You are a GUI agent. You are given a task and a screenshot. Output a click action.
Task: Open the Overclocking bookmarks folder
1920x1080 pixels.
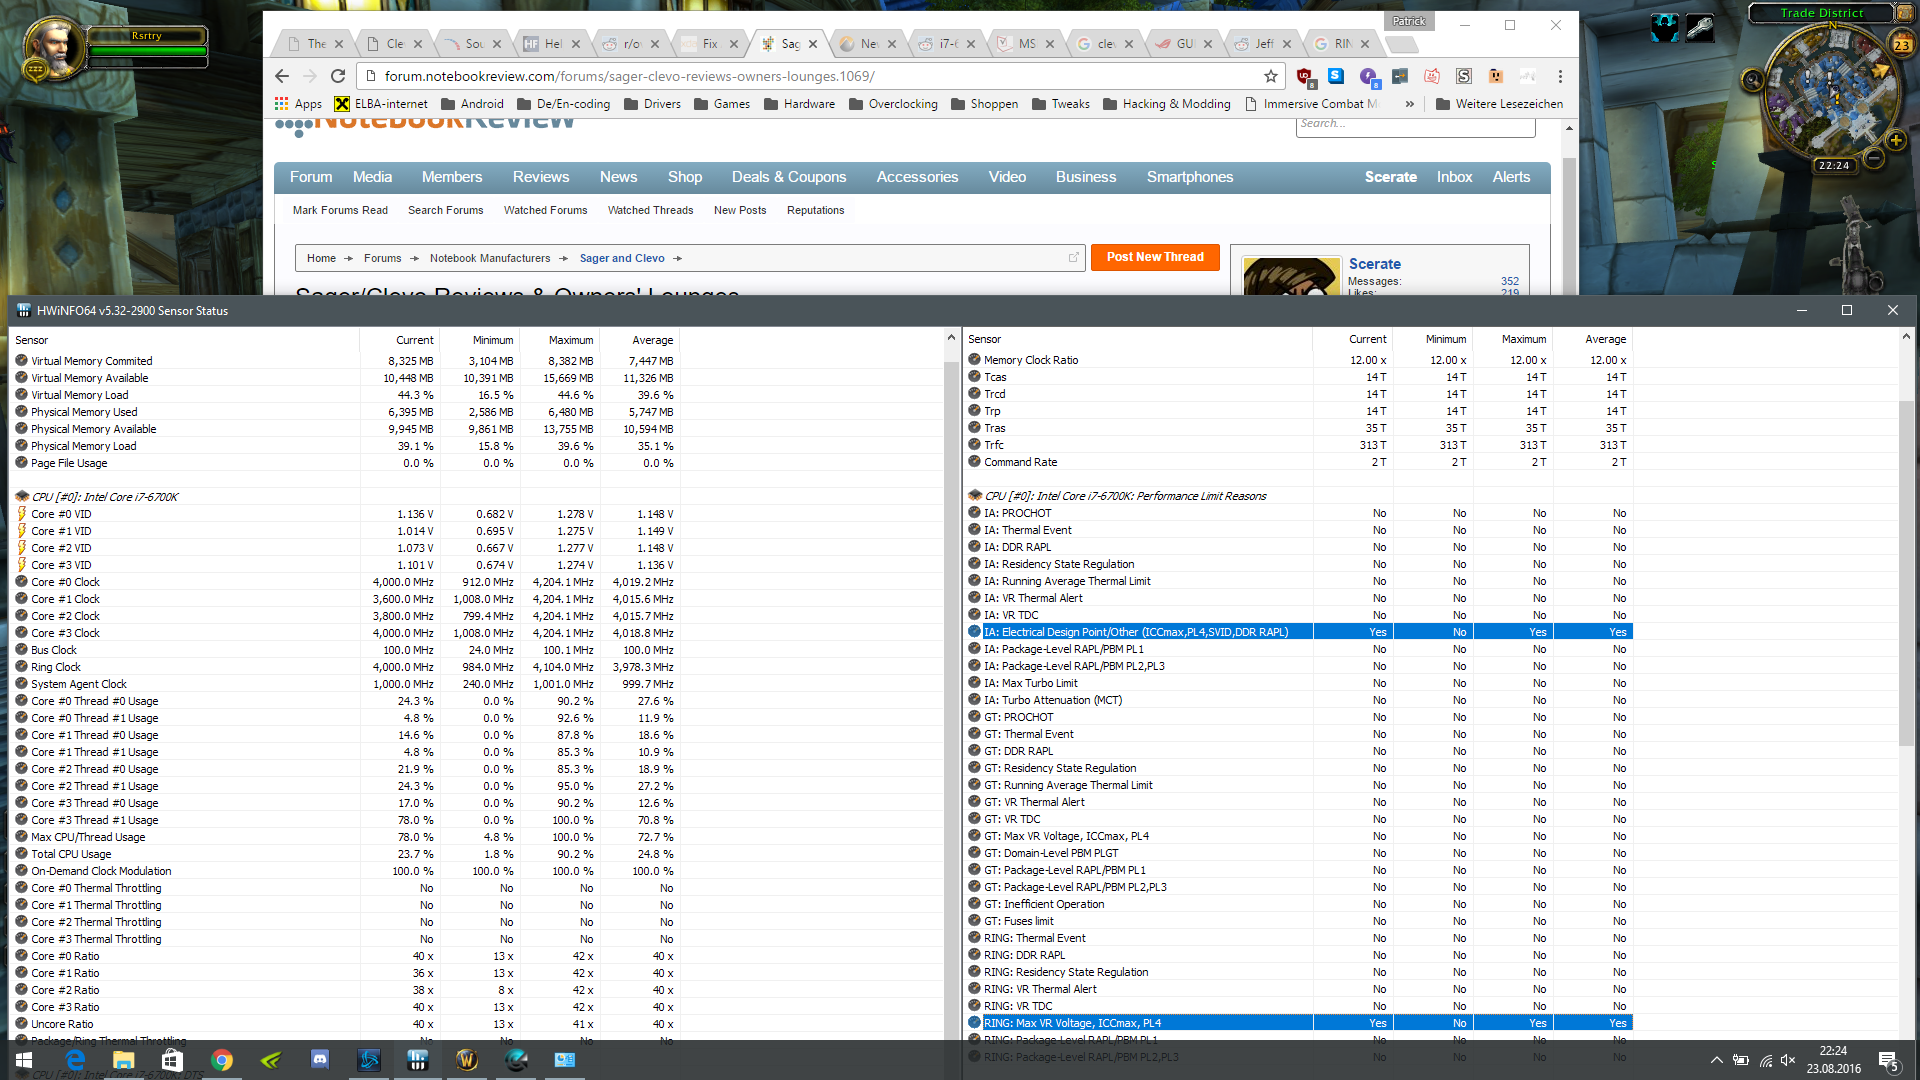(x=893, y=104)
